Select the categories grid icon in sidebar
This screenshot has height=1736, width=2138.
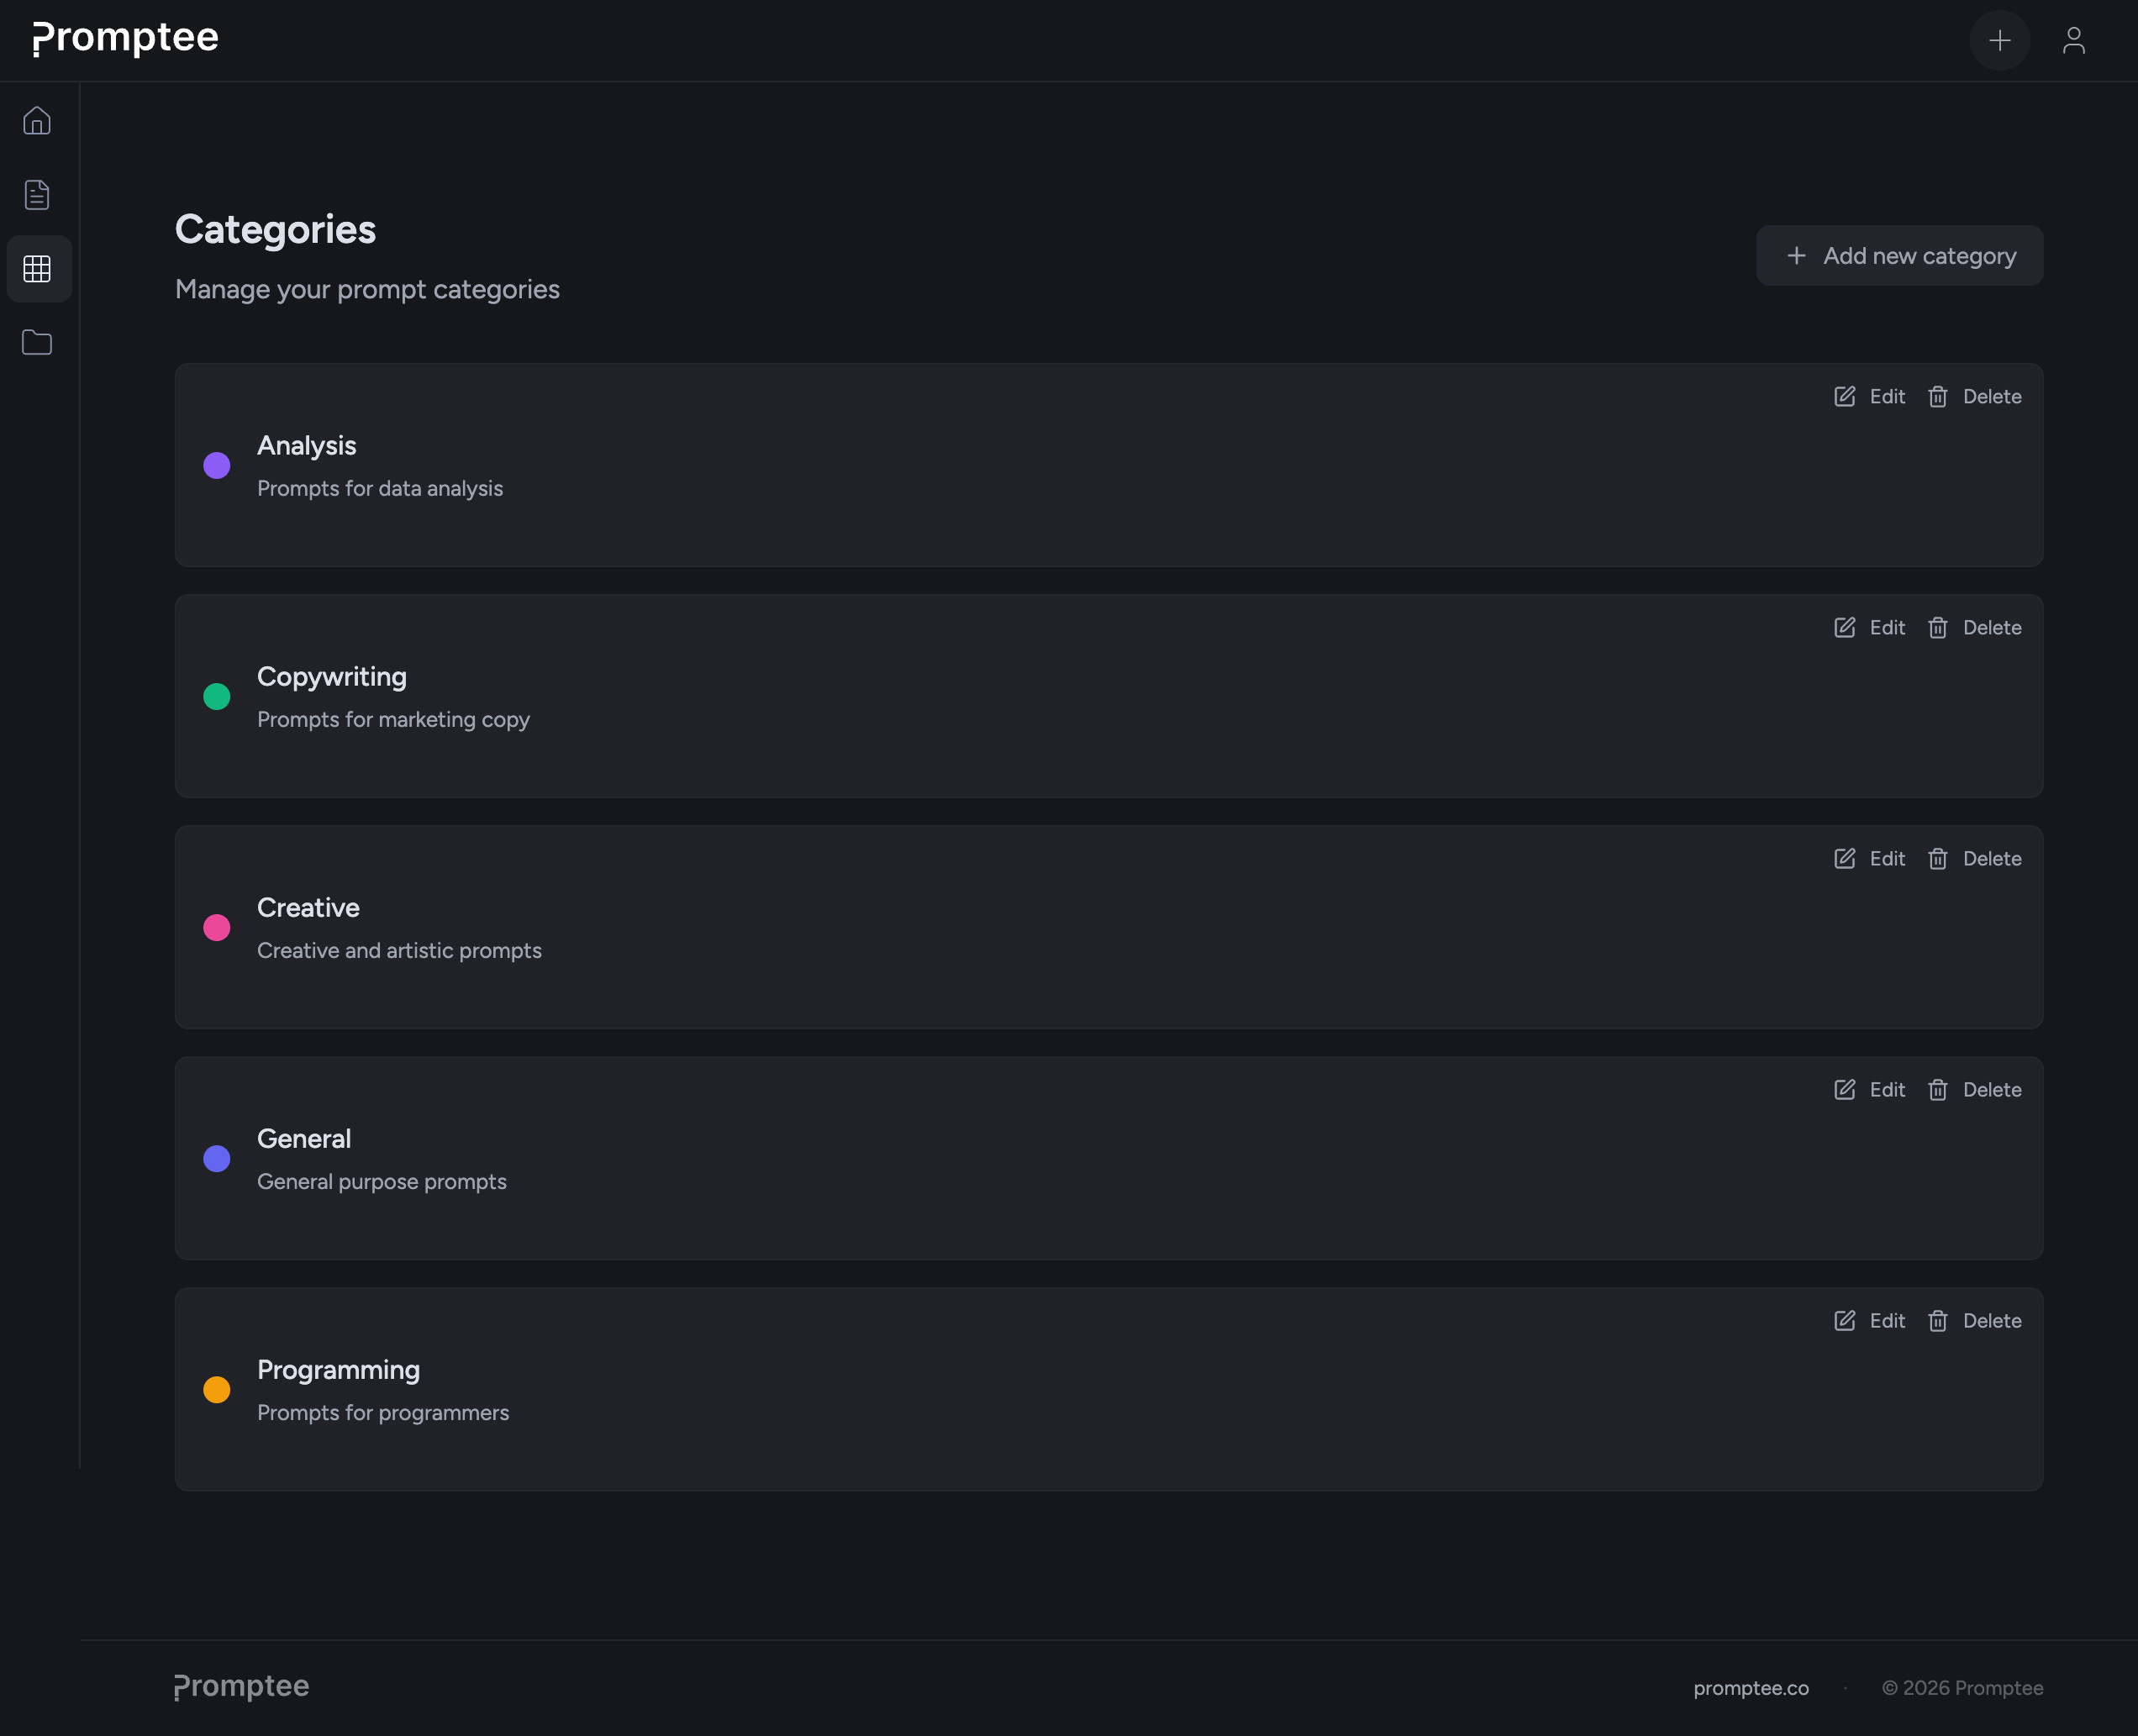coord(37,269)
